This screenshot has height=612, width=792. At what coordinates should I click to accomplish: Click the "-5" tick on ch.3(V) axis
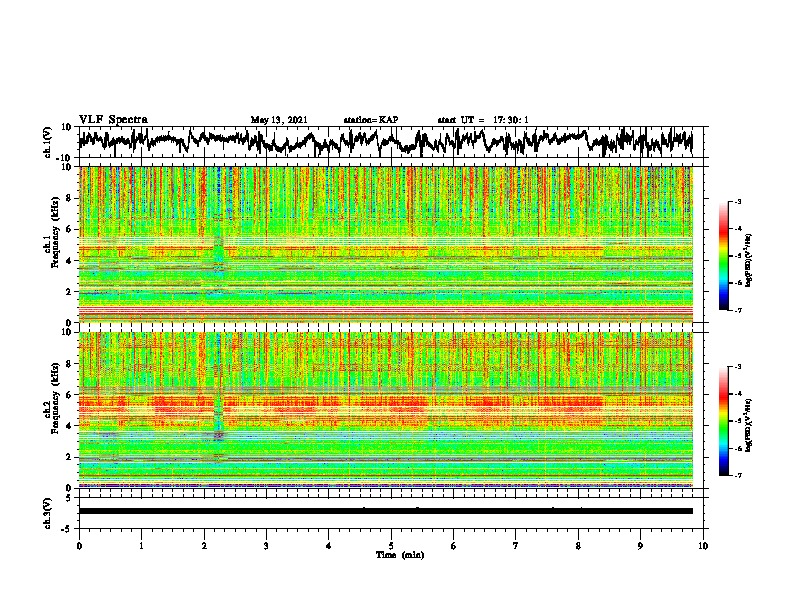click(68, 529)
